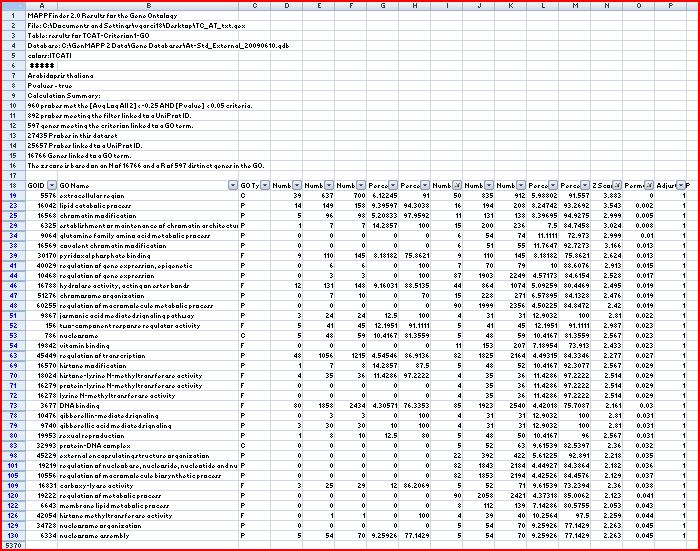Select row header 18

(11, 186)
